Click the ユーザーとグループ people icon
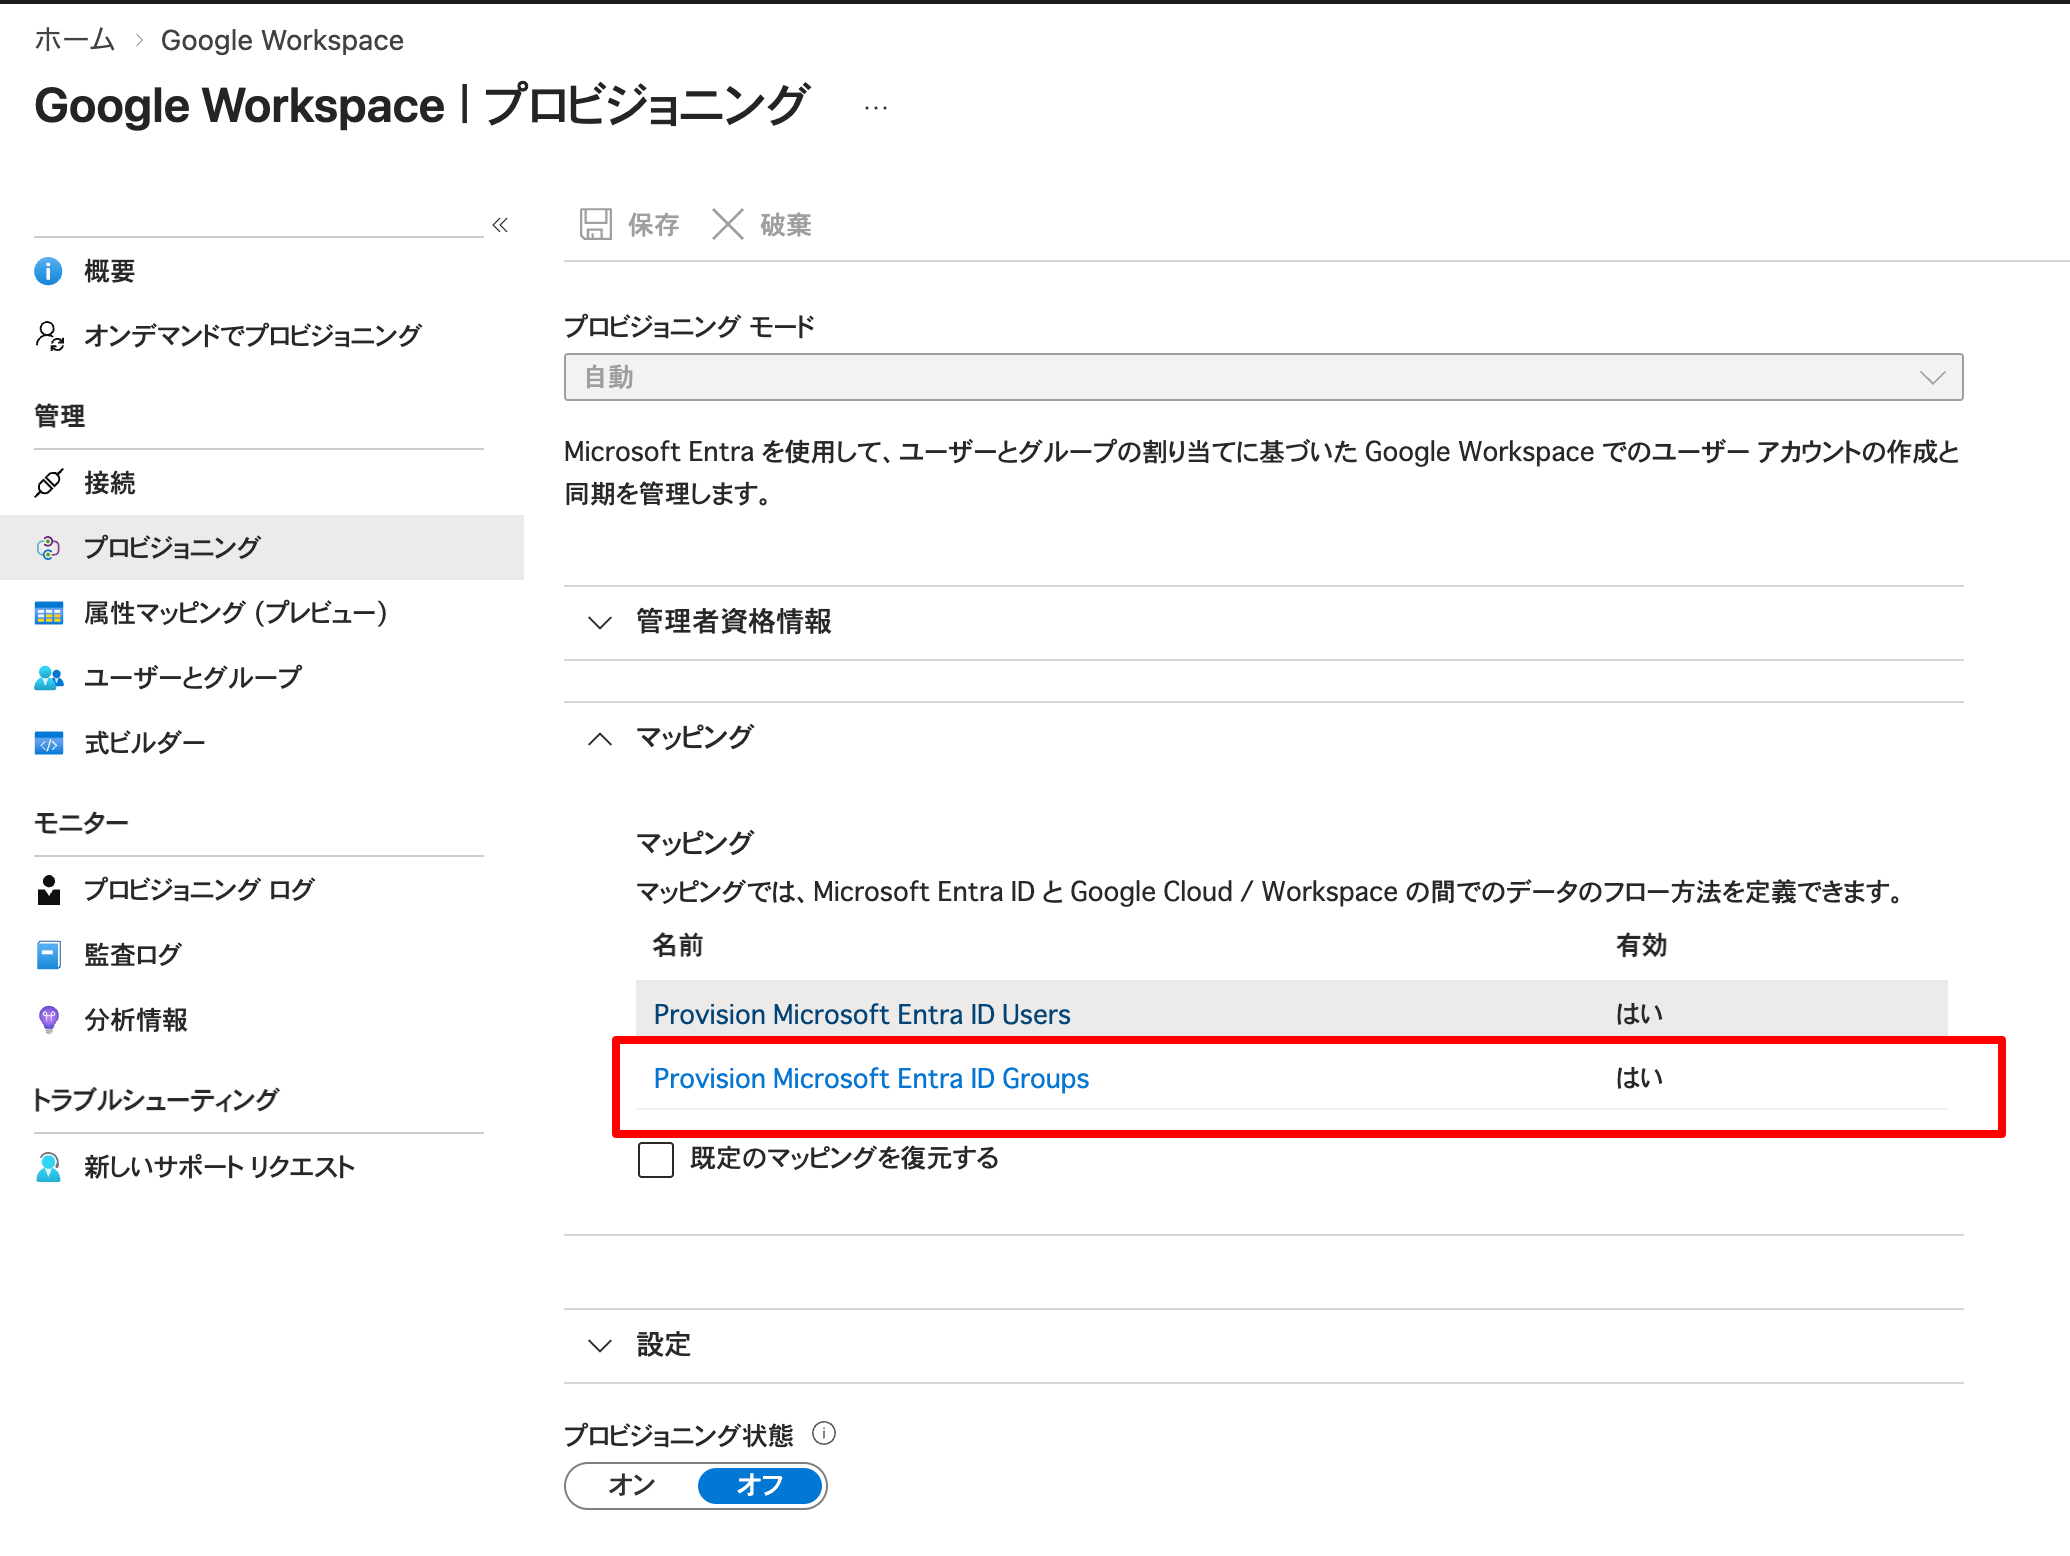Viewport: 2070px width, 1556px height. tap(48, 678)
